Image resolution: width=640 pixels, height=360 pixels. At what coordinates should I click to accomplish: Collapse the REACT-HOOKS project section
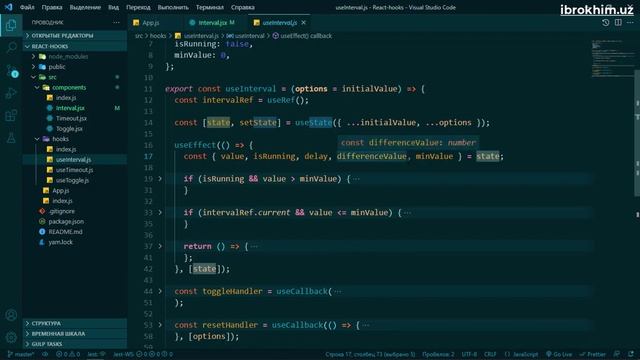pyautogui.click(x=75, y=46)
